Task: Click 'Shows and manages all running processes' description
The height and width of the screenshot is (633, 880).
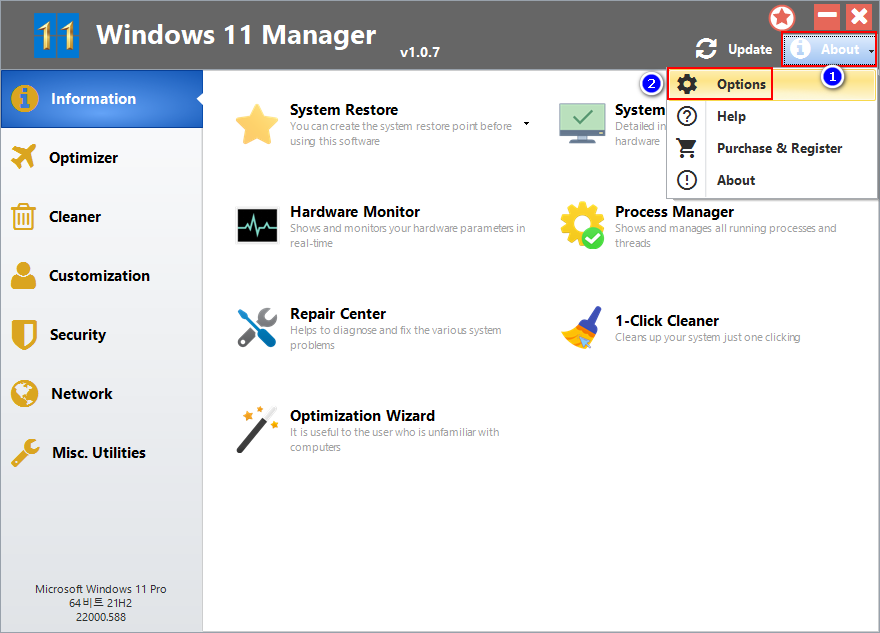Action: click(x=725, y=235)
